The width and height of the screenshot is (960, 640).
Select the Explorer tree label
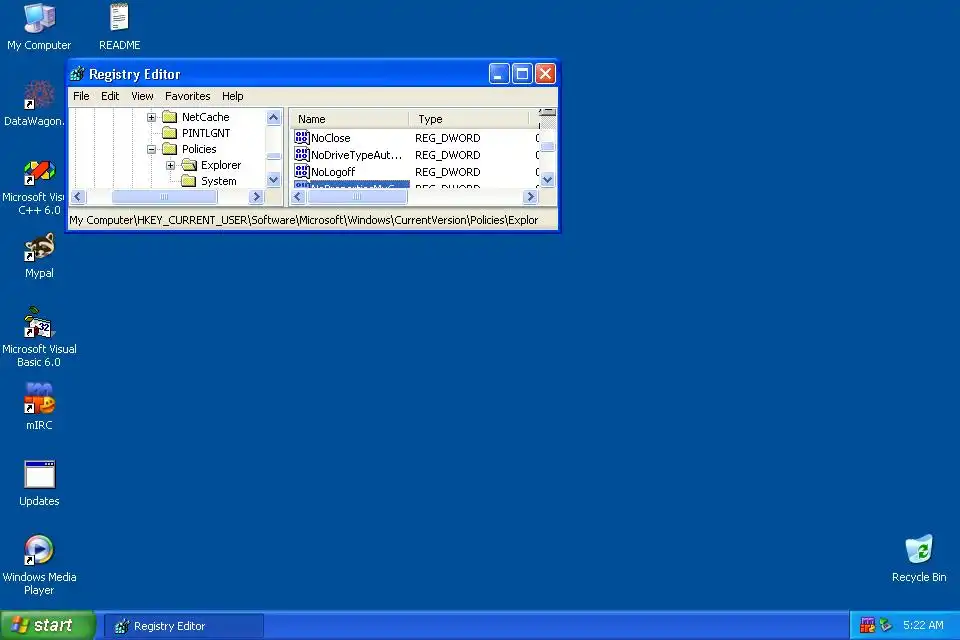[x=221, y=165]
